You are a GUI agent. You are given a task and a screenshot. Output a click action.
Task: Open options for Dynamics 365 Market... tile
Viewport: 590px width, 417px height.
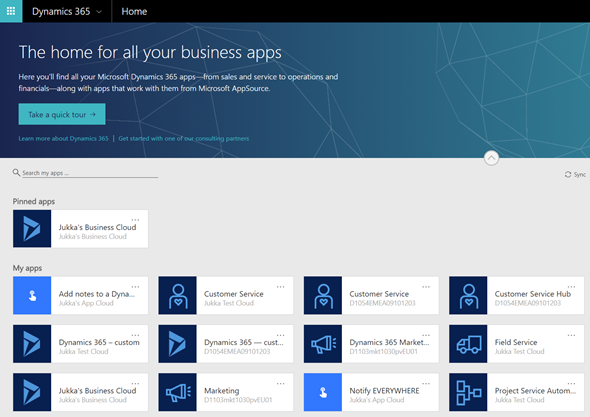click(426, 335)
